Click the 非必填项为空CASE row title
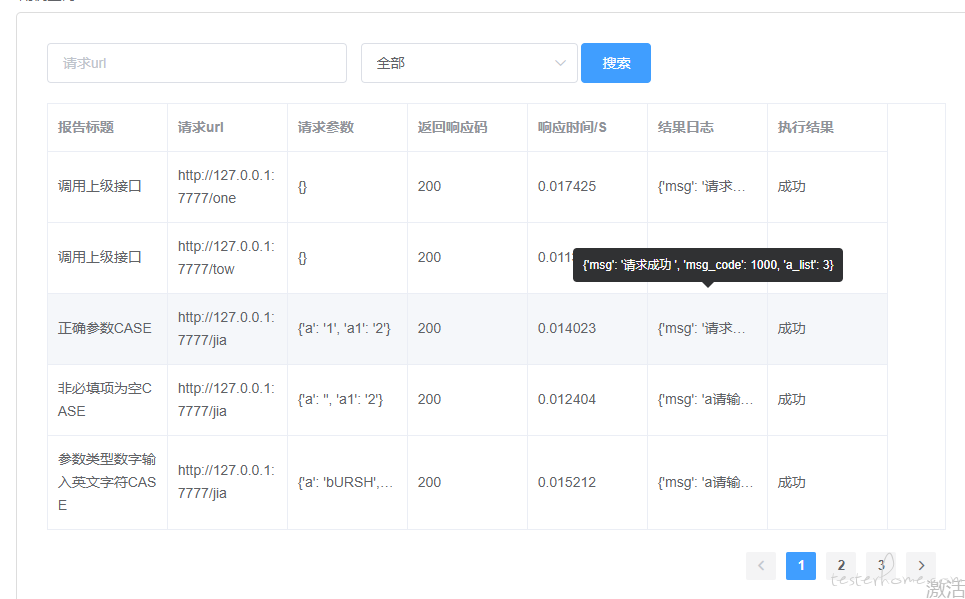965x599 pixels. point(105,399)
